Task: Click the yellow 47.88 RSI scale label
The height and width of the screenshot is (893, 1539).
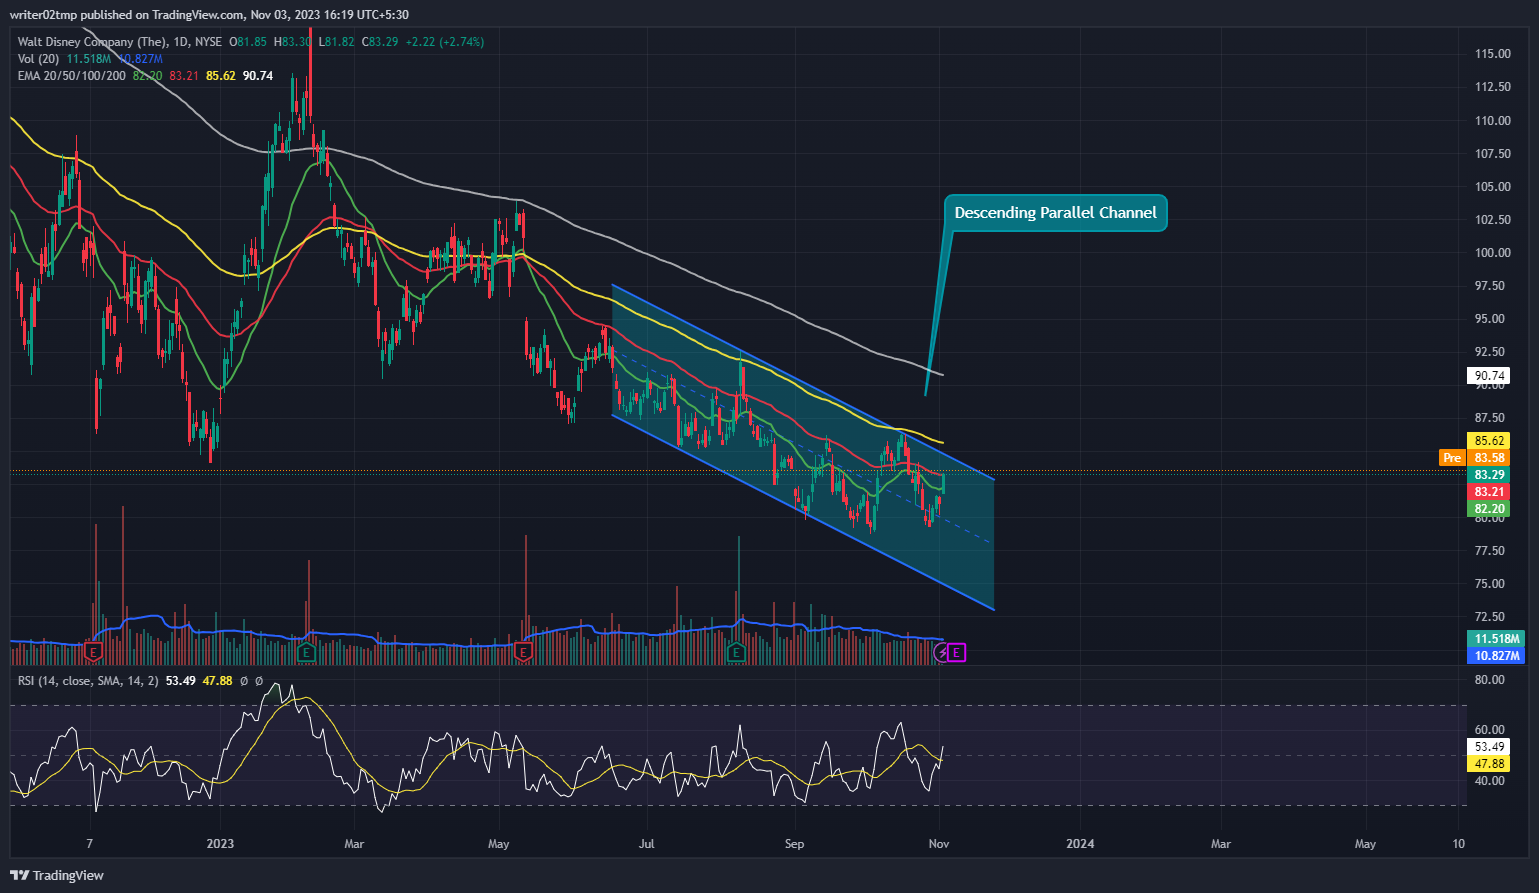Action: coord(1489,764)
